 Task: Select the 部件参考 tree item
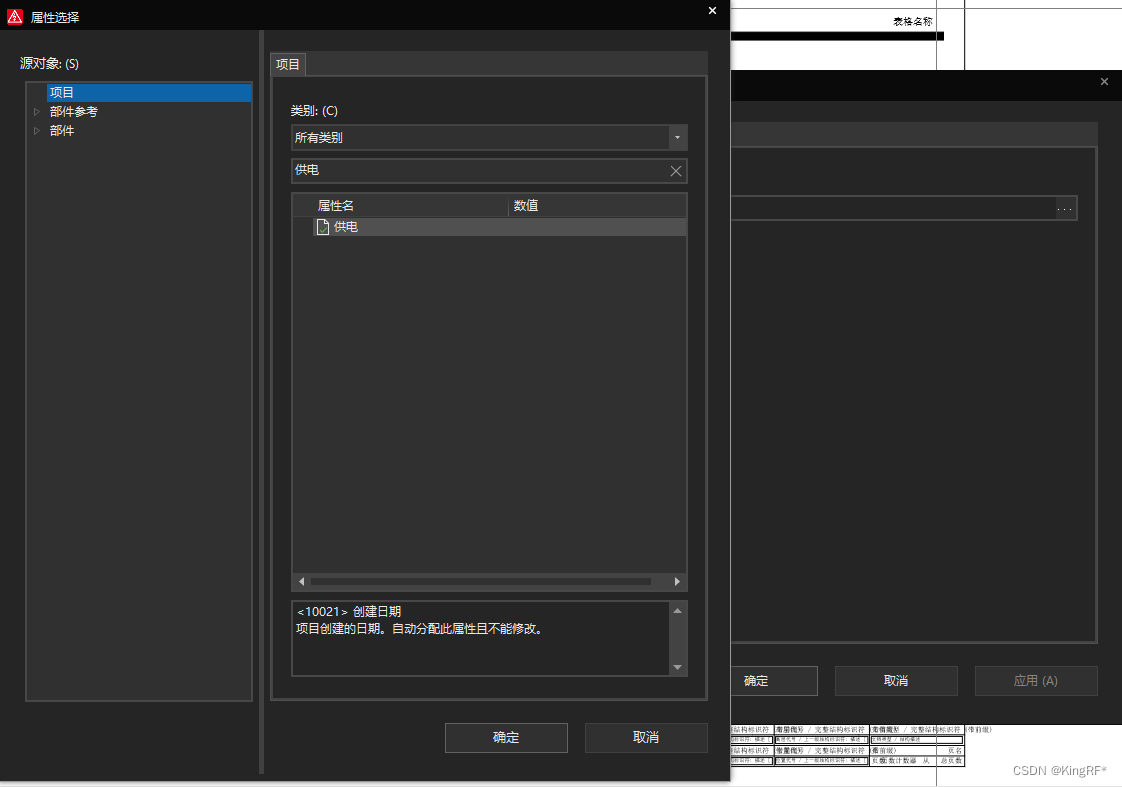pyautogui.click(x=74, y=112)
